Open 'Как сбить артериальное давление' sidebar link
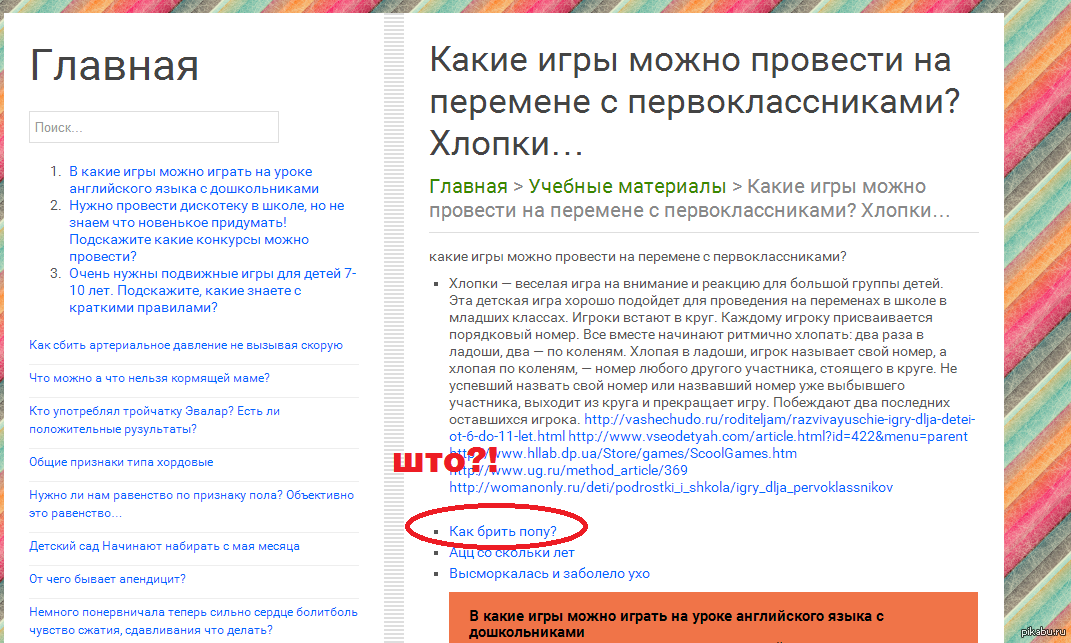 click(x=186, y=345)
